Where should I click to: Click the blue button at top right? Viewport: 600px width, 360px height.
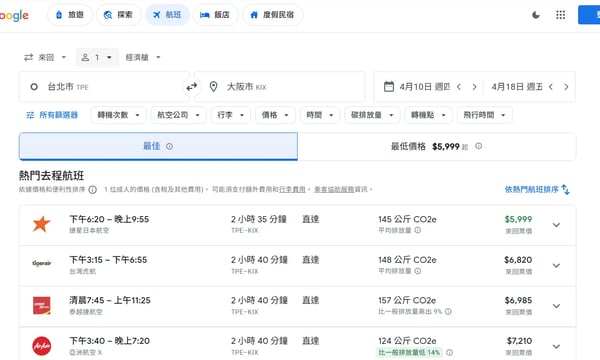tap(589, 15)
